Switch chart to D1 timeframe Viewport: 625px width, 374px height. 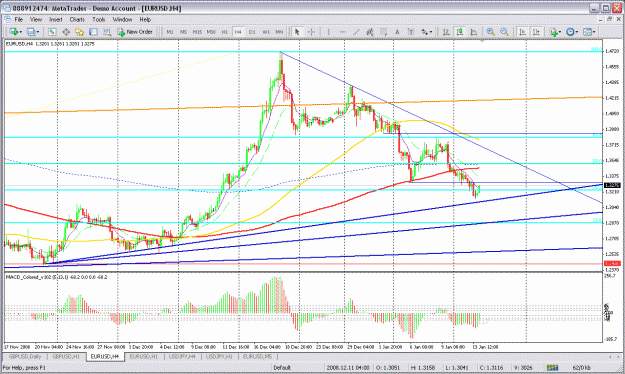pos(252,32)
